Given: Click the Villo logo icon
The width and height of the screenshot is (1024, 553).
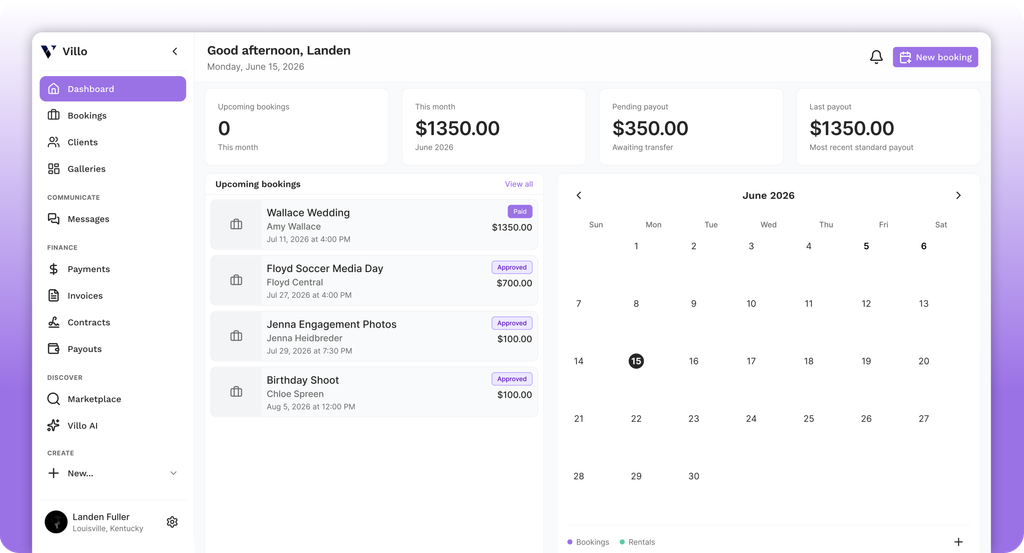Looking at the screenshot, I should pyautogui.click(x=48, y=52).
